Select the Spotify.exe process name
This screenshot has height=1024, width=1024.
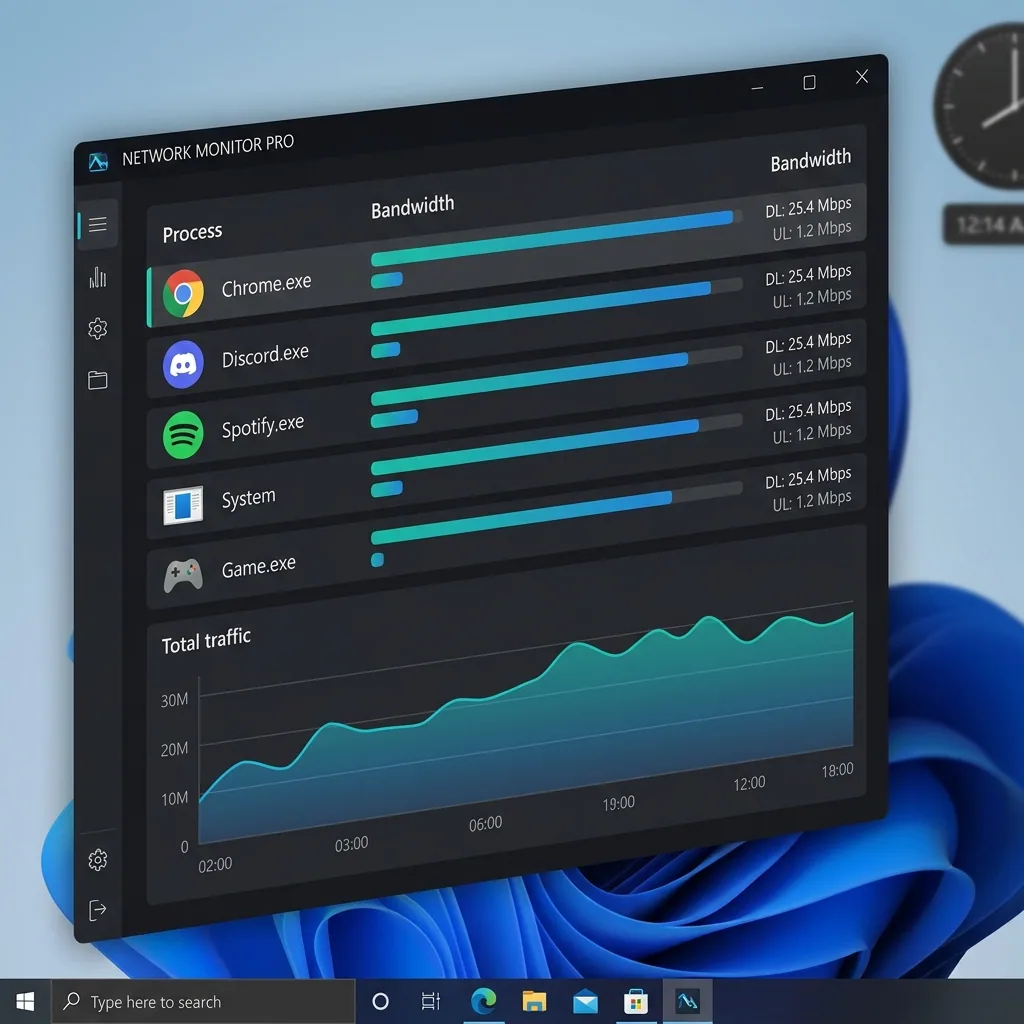[263, 427]
